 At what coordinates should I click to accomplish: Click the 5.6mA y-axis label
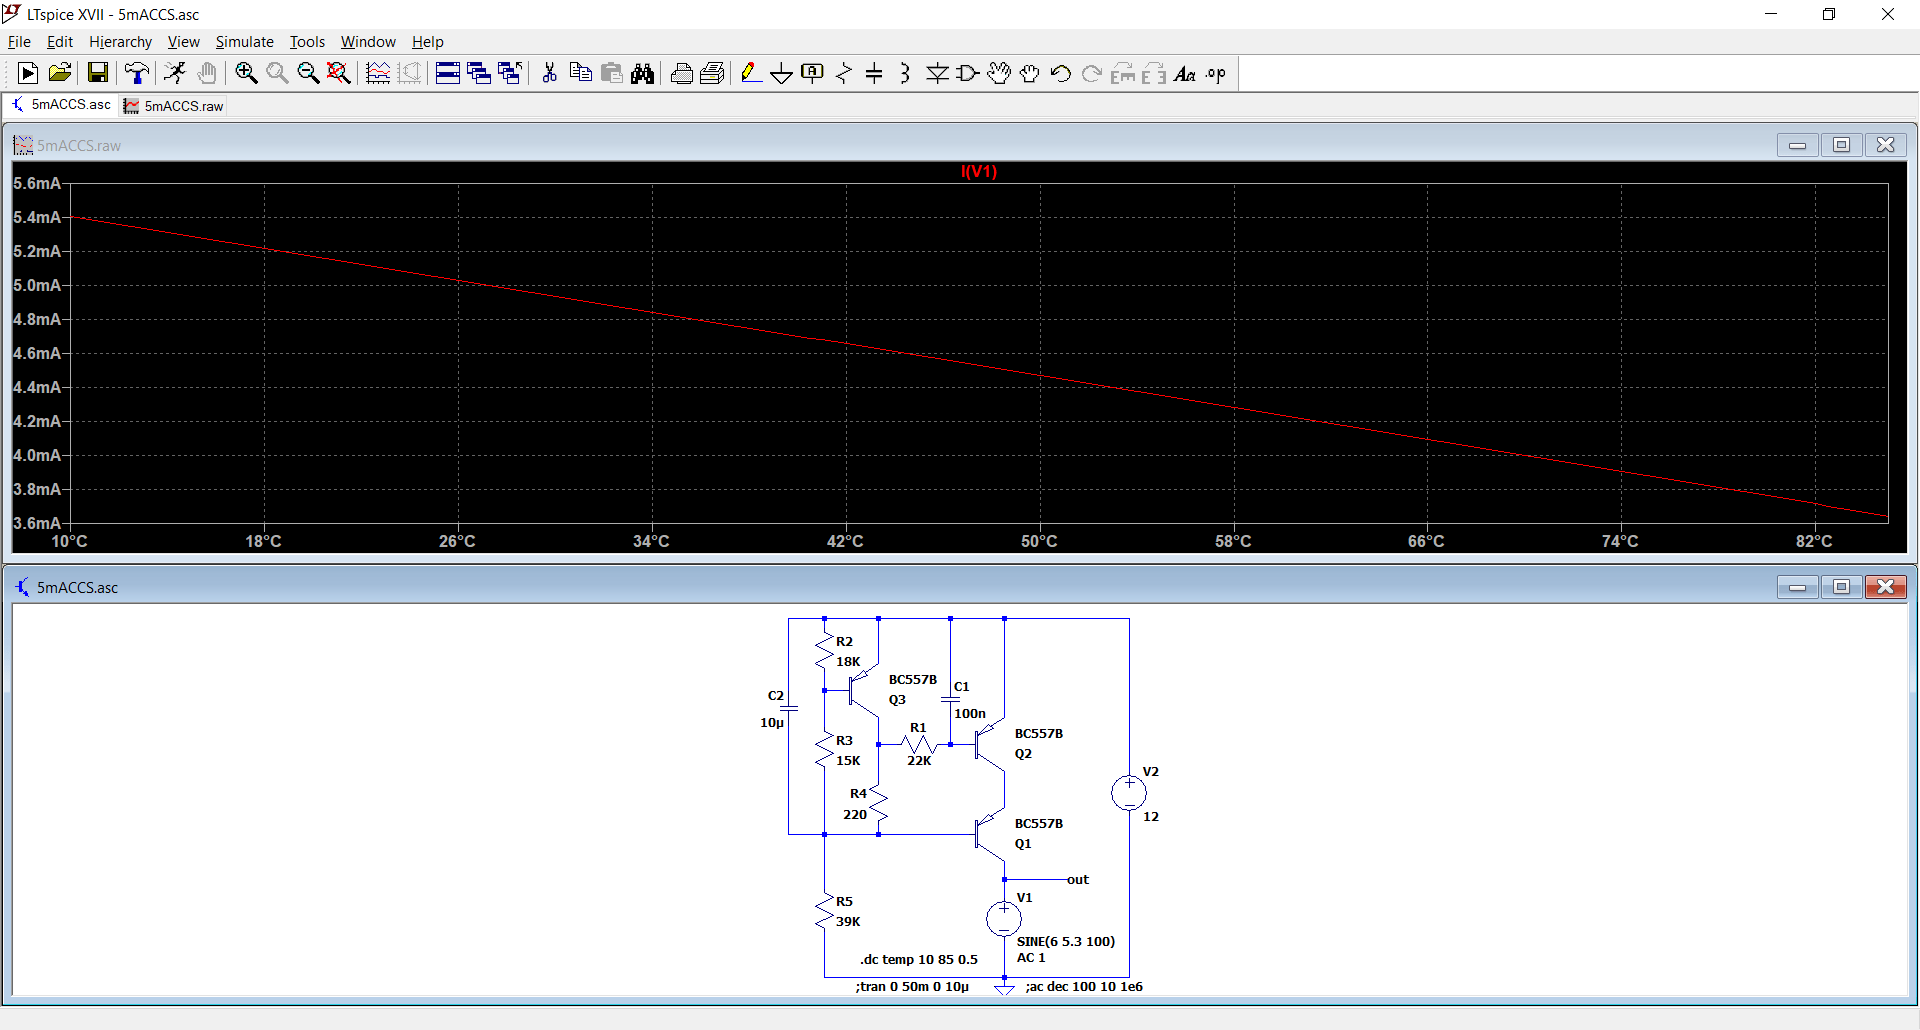pos(37,183)
